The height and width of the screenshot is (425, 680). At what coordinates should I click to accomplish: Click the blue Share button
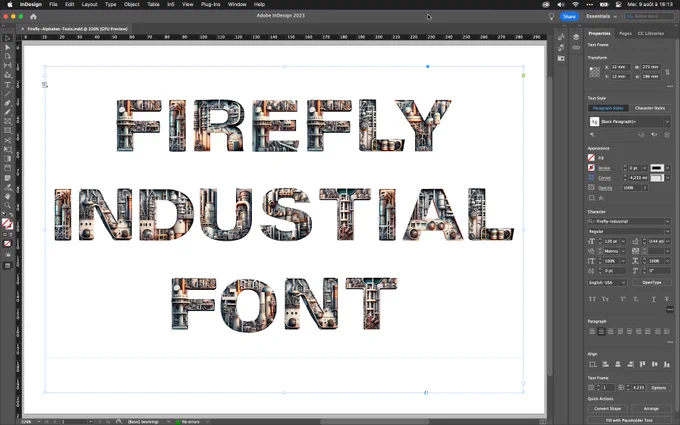point(569,16)
